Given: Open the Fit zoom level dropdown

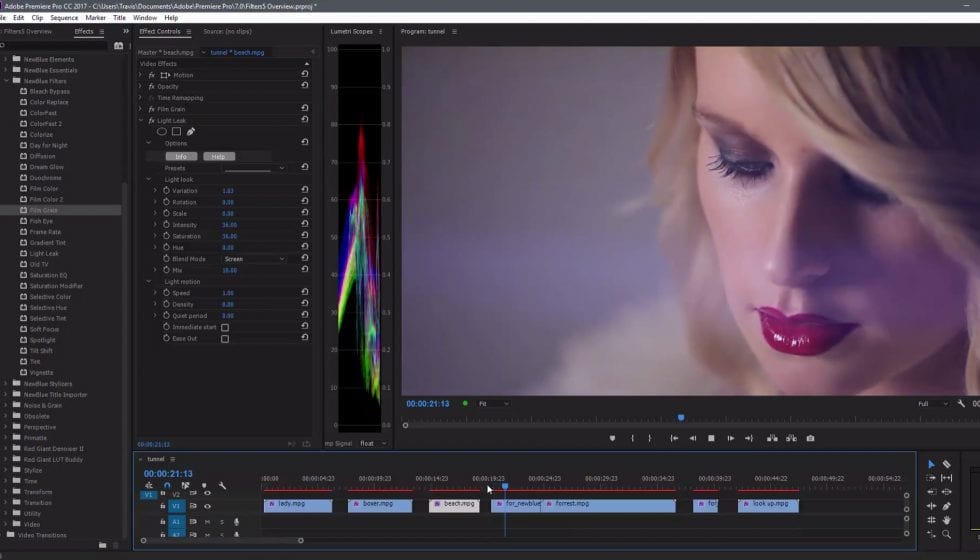Looking at the screenshot, I should (492, 404).
